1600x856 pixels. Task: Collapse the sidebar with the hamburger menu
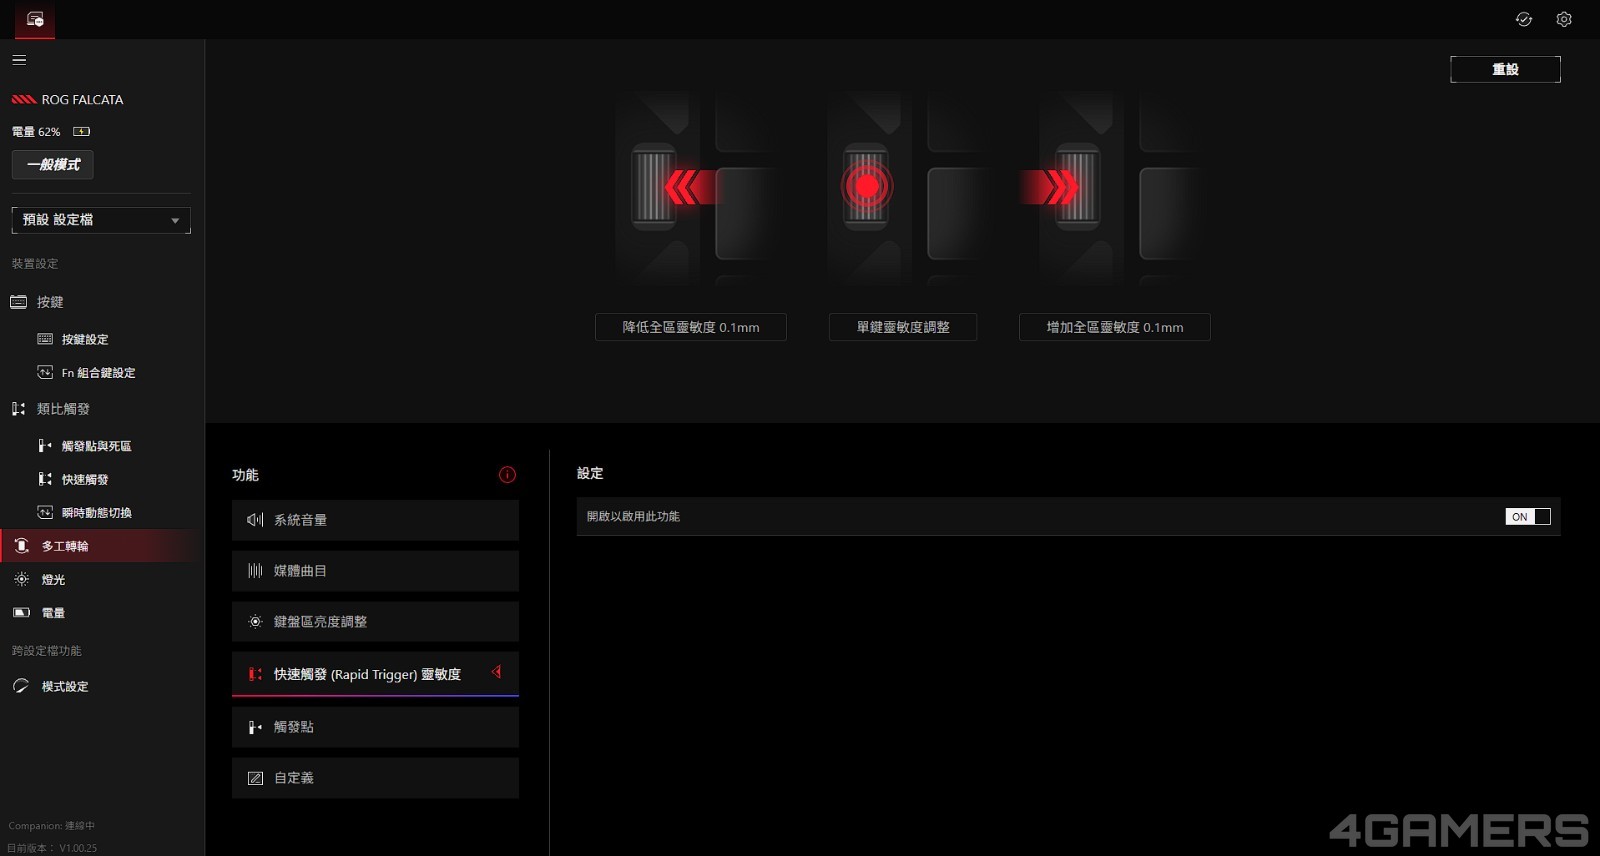19,60
